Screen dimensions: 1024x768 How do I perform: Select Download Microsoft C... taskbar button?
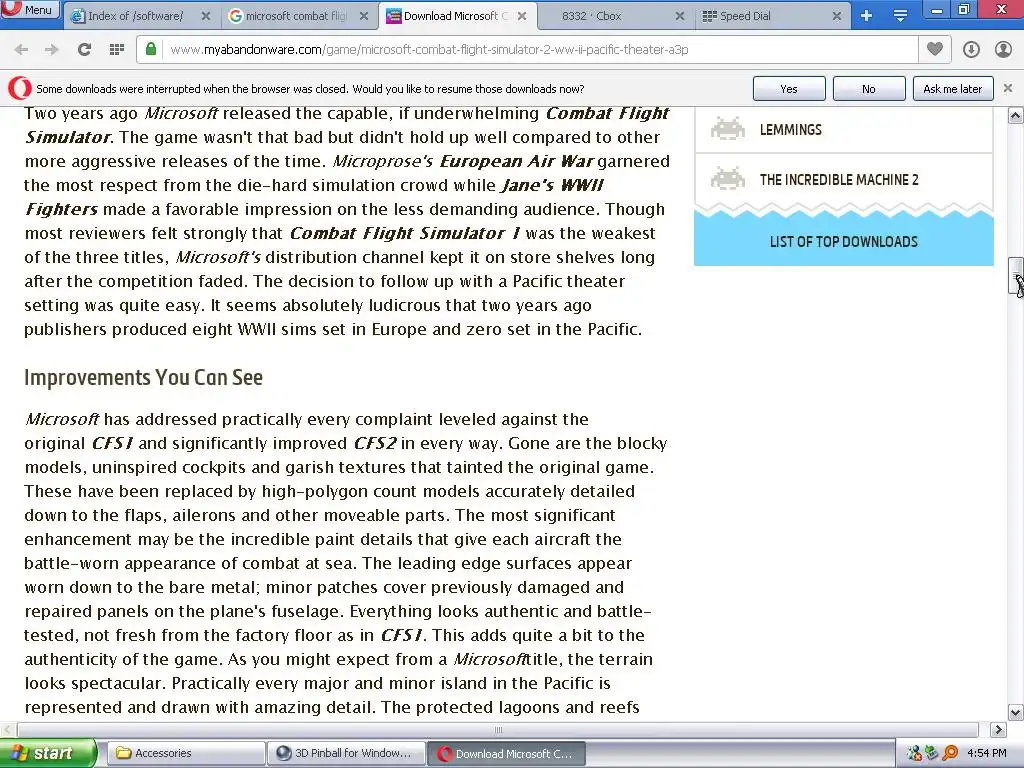coord(506,753)
